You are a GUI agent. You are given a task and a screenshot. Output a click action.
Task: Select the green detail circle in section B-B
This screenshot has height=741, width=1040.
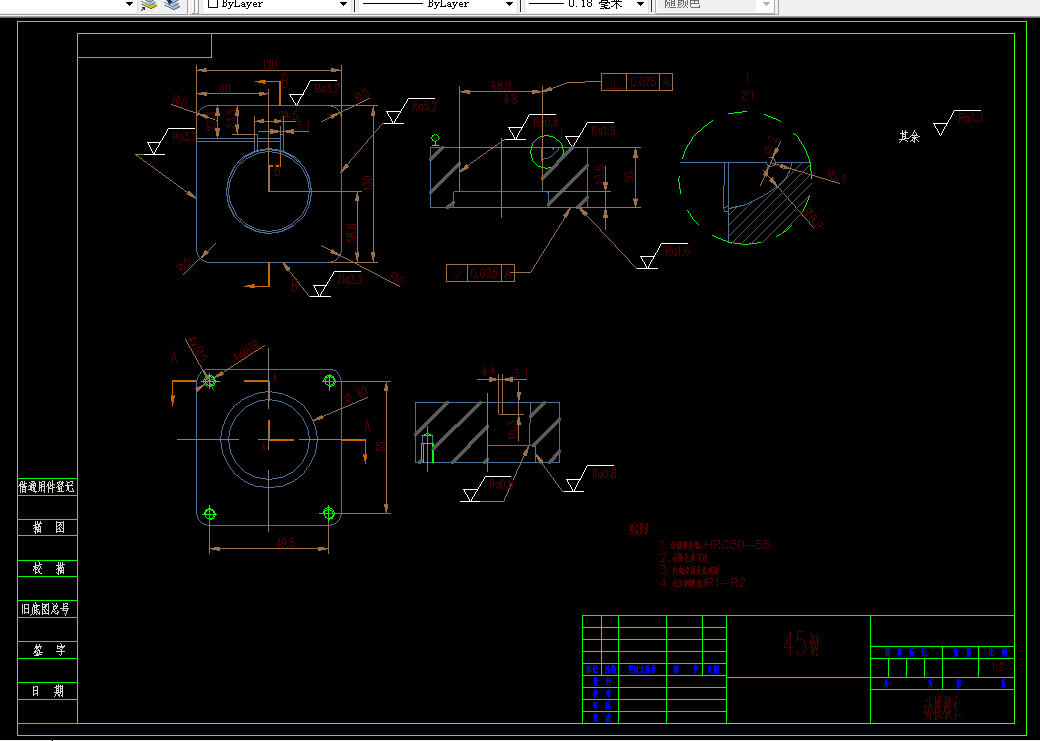[x=547, y=153]
